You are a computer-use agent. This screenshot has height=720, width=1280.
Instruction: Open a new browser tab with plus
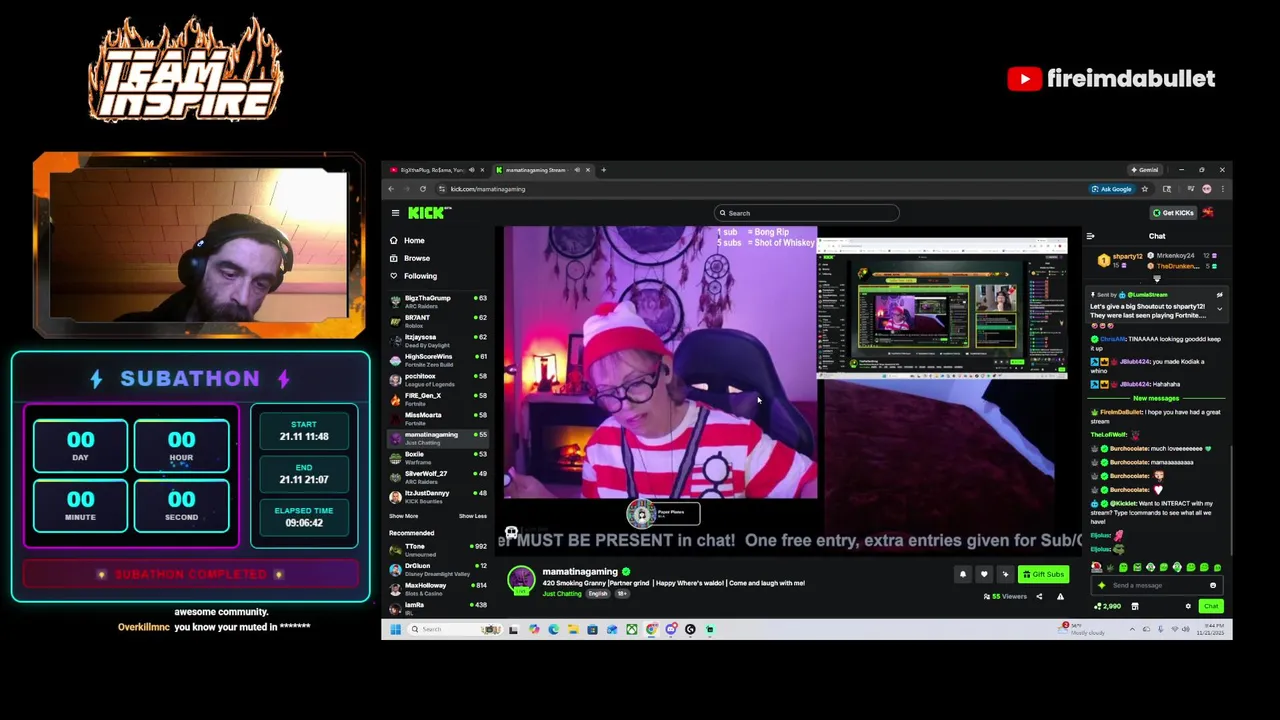603,170
